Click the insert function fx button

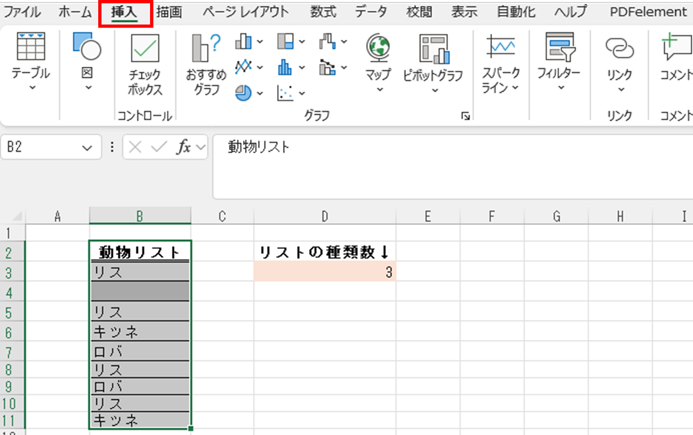click(184, 147)
